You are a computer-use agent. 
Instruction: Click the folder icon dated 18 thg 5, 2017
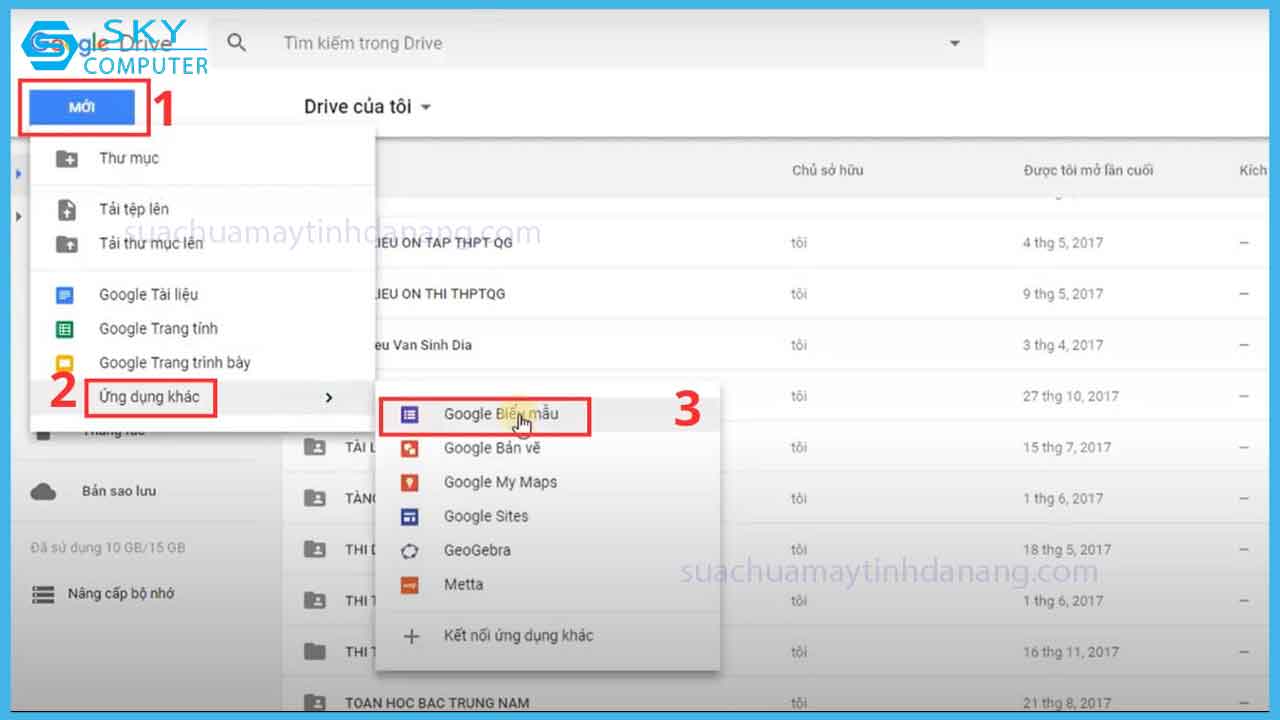(x=315, y=549)
